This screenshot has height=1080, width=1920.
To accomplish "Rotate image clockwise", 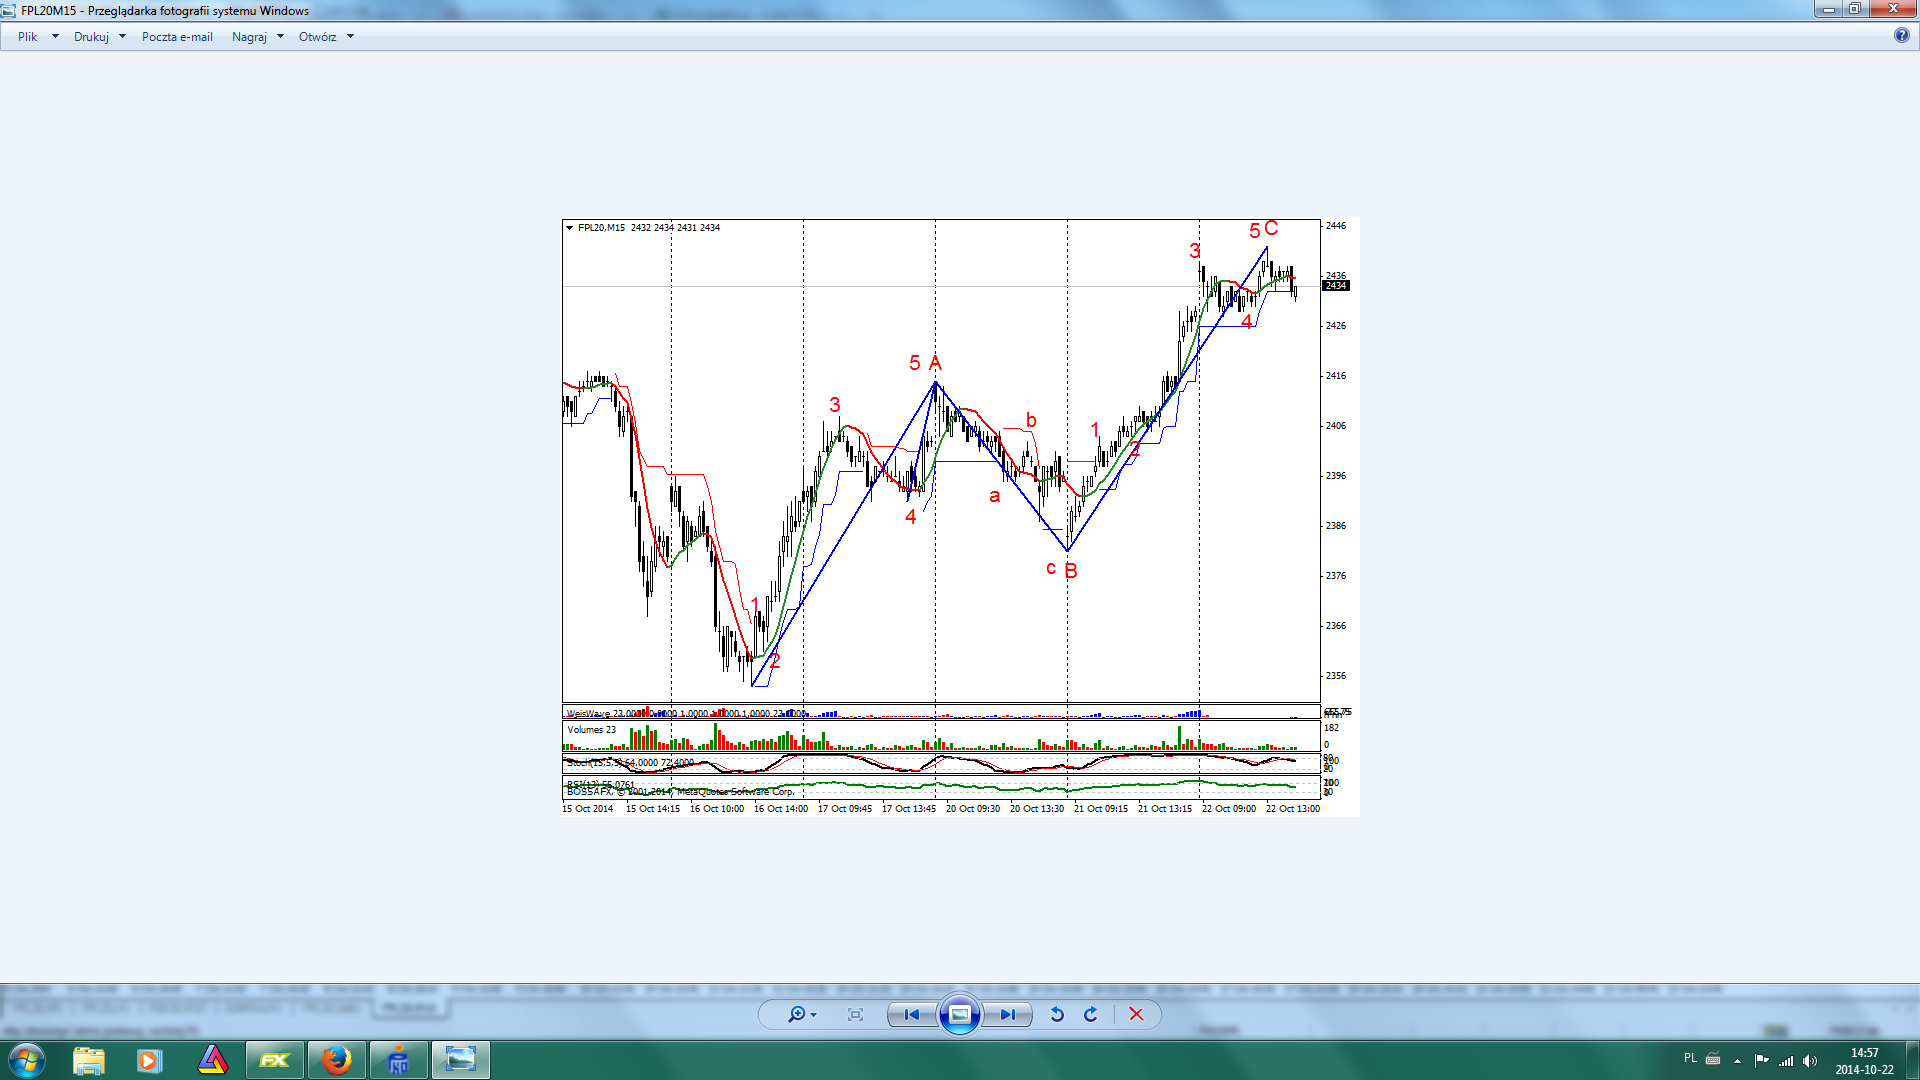I will 1091,1014.
